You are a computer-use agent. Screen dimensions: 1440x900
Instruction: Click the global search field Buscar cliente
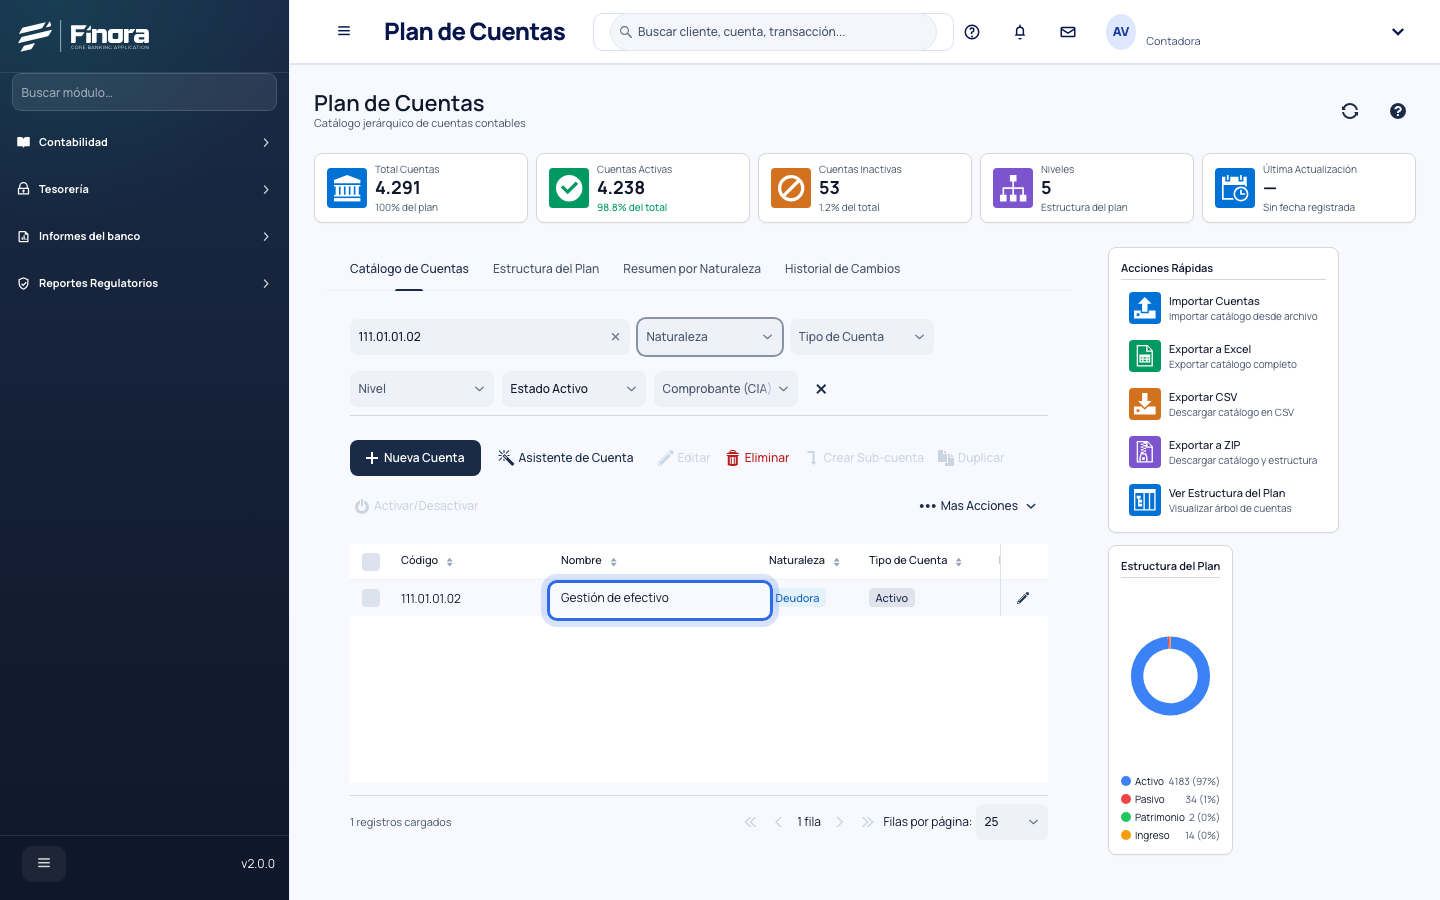[x=773, y=32]
